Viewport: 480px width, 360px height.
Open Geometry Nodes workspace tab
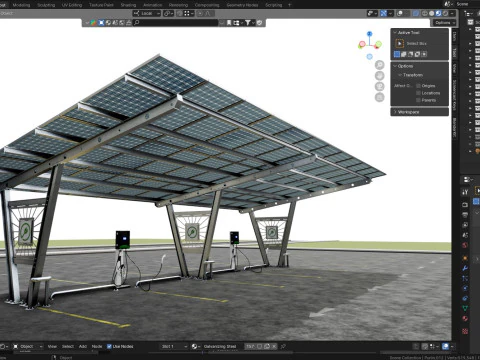pos(242,5)
